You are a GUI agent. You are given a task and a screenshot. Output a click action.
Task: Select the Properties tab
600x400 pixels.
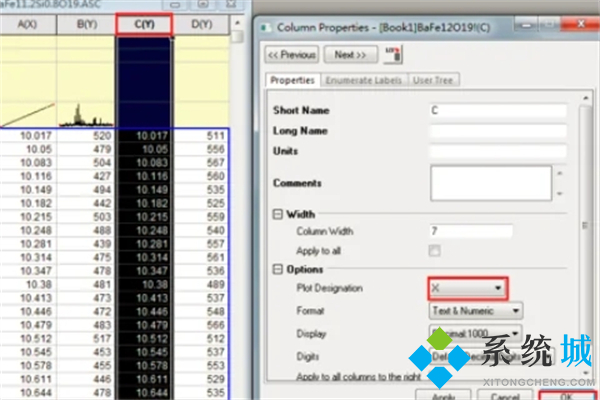pos(293,79)
